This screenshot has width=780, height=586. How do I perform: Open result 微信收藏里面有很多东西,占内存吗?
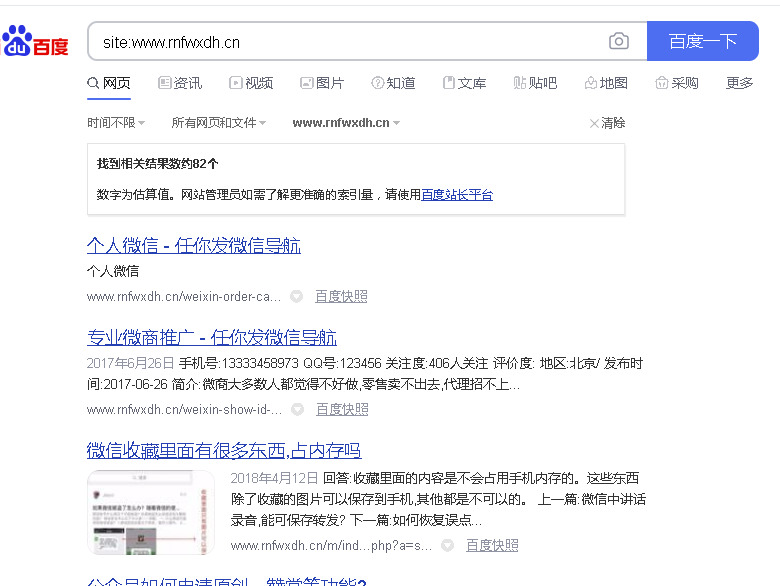224,451
